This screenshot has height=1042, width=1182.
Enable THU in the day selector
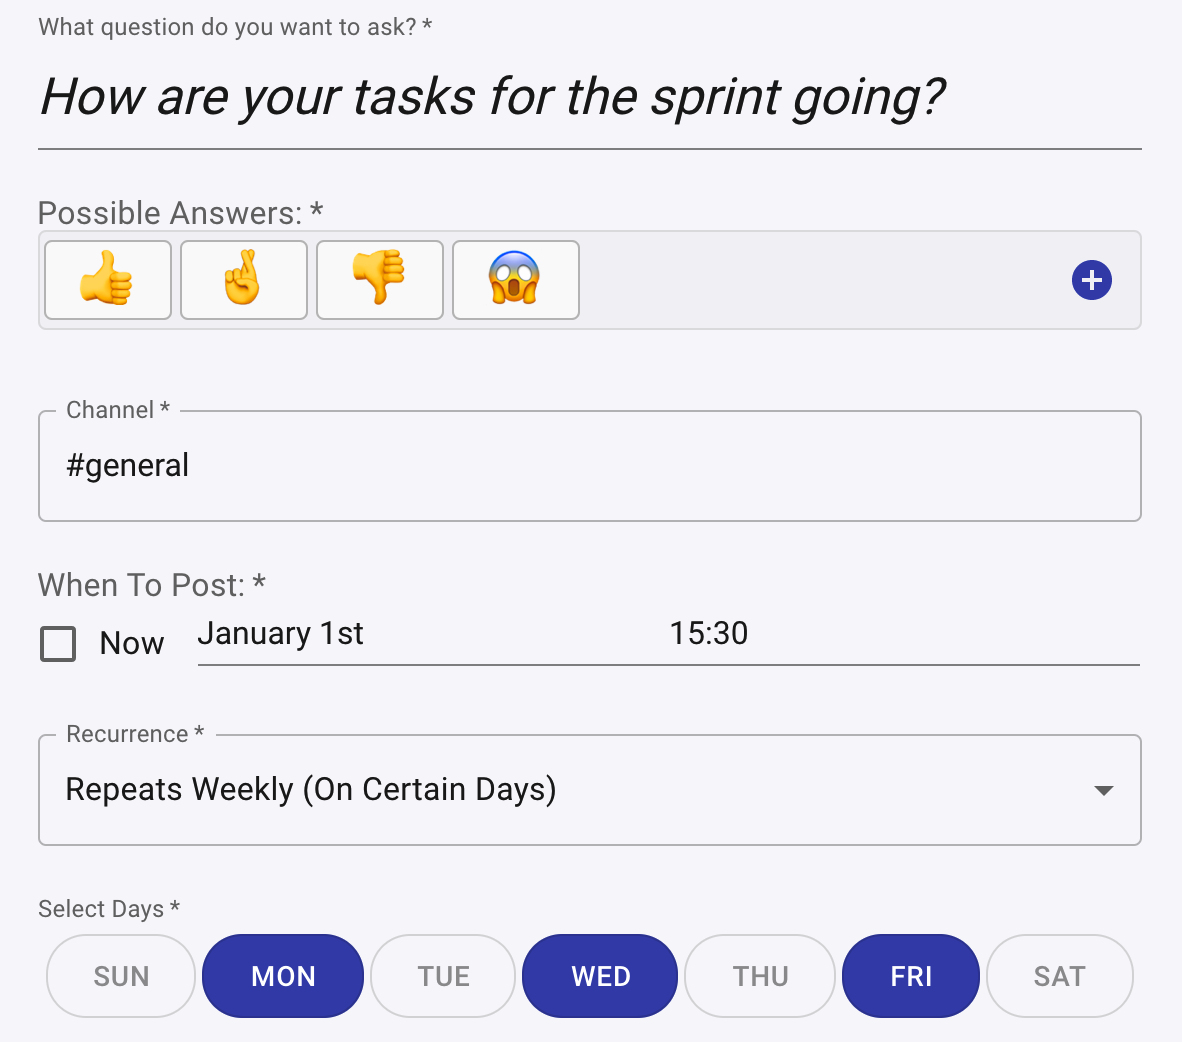click(x=760, y=976)
